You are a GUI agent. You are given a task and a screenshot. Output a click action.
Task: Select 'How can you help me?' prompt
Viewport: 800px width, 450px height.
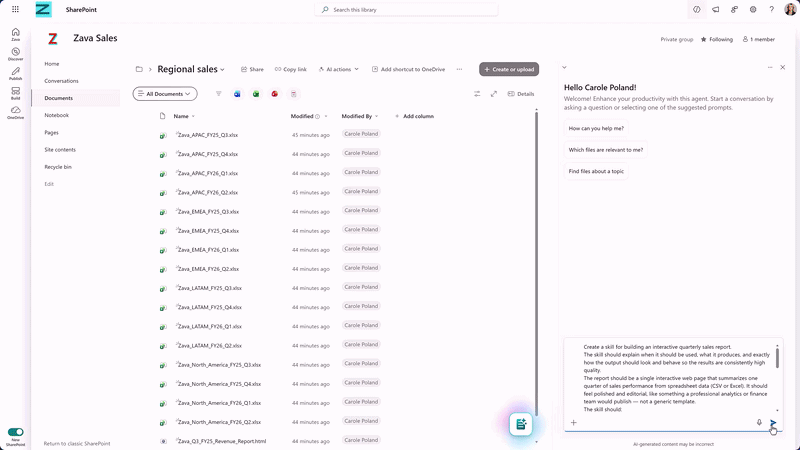pyautogui.click(x=596, y=129)
